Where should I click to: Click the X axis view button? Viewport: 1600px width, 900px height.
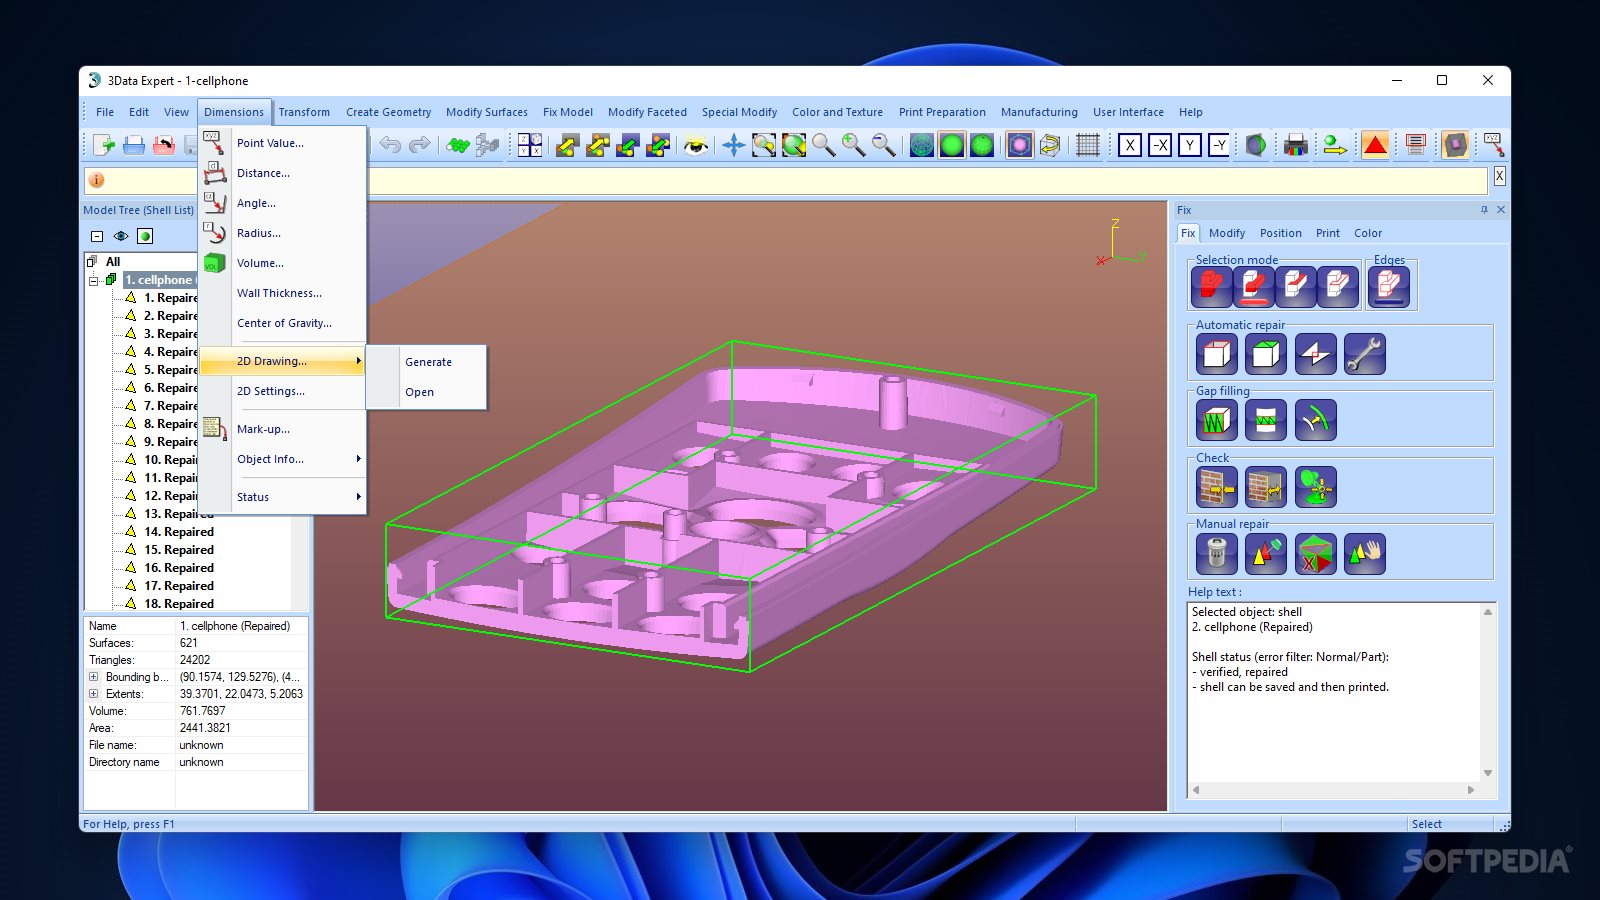(1130, 145)
